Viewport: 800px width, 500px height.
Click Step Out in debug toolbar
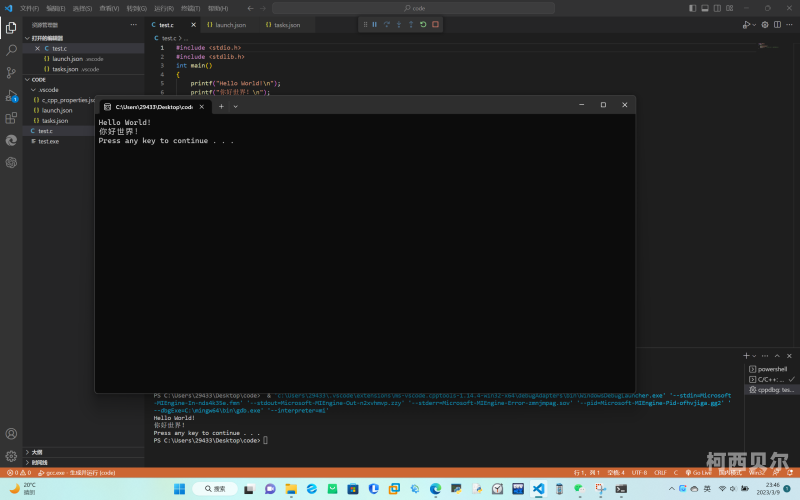click(411, 24)
